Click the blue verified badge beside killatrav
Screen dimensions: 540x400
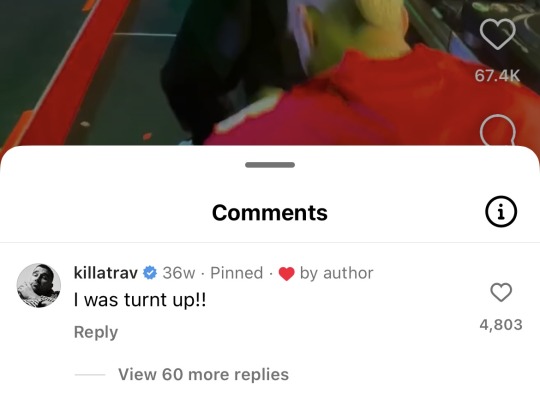click(x=150, y=273)
